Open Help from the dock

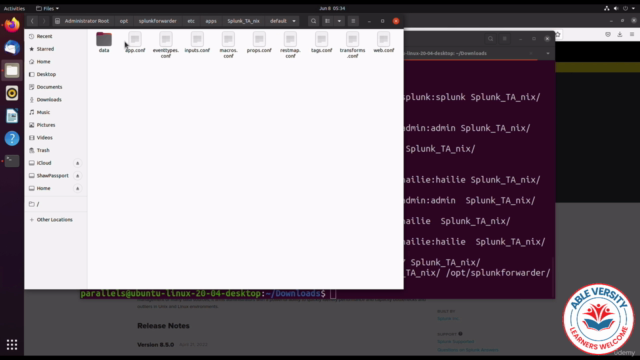(x=12, y=138)
